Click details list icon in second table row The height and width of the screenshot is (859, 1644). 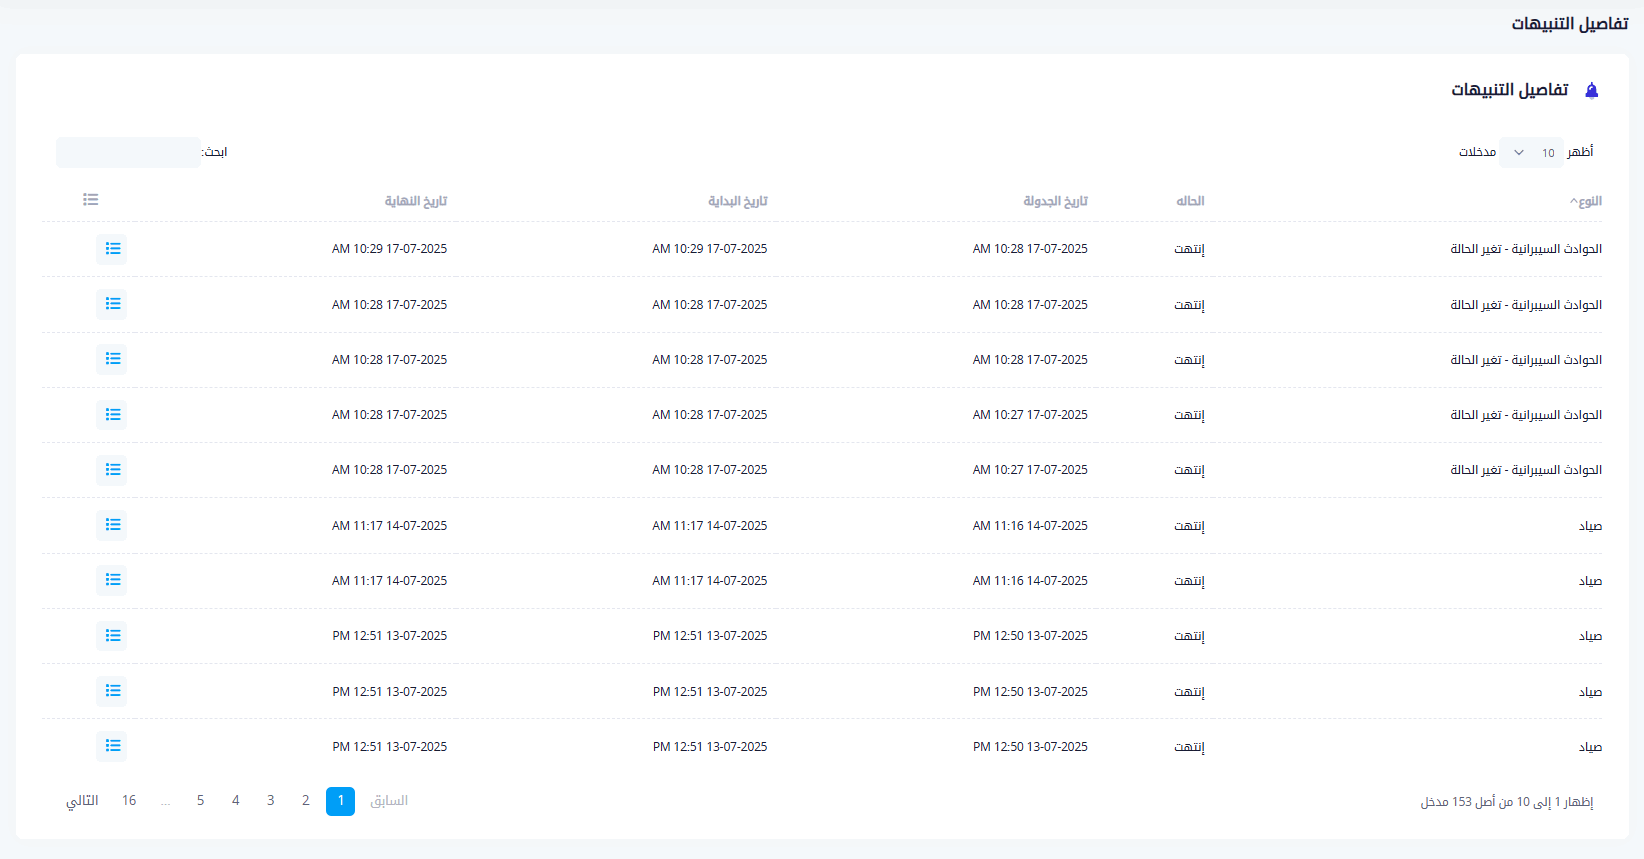point(112,304)
